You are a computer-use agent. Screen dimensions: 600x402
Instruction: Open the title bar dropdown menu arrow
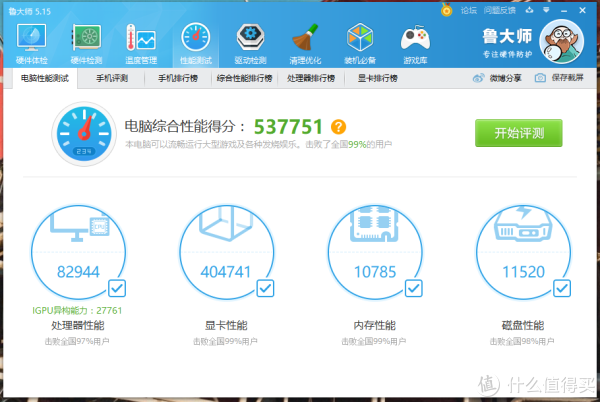(x=546, y=10)
